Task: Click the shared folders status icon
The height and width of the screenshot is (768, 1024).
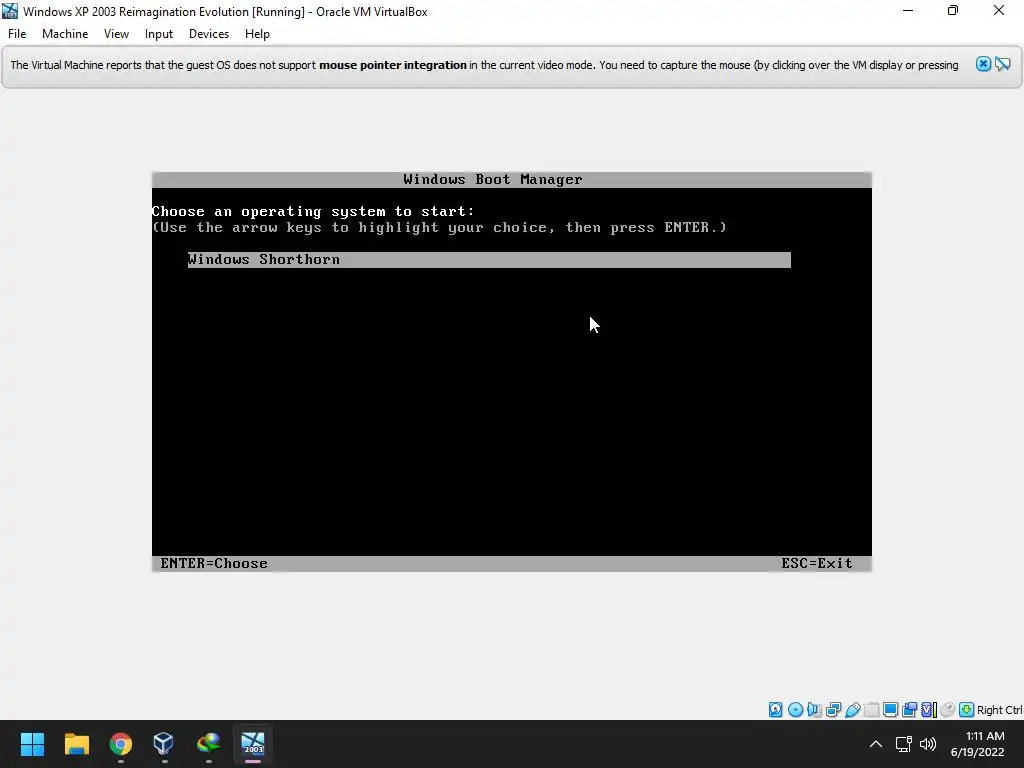Action: click(x=871, y=710)
